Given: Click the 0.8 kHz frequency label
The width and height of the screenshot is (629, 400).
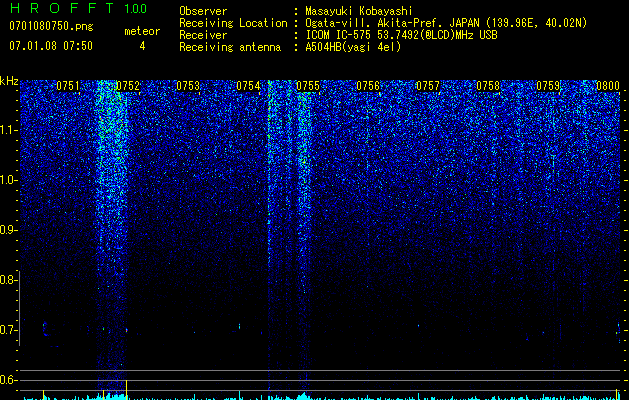Looking at the screenshot, I should click(7, 280).
